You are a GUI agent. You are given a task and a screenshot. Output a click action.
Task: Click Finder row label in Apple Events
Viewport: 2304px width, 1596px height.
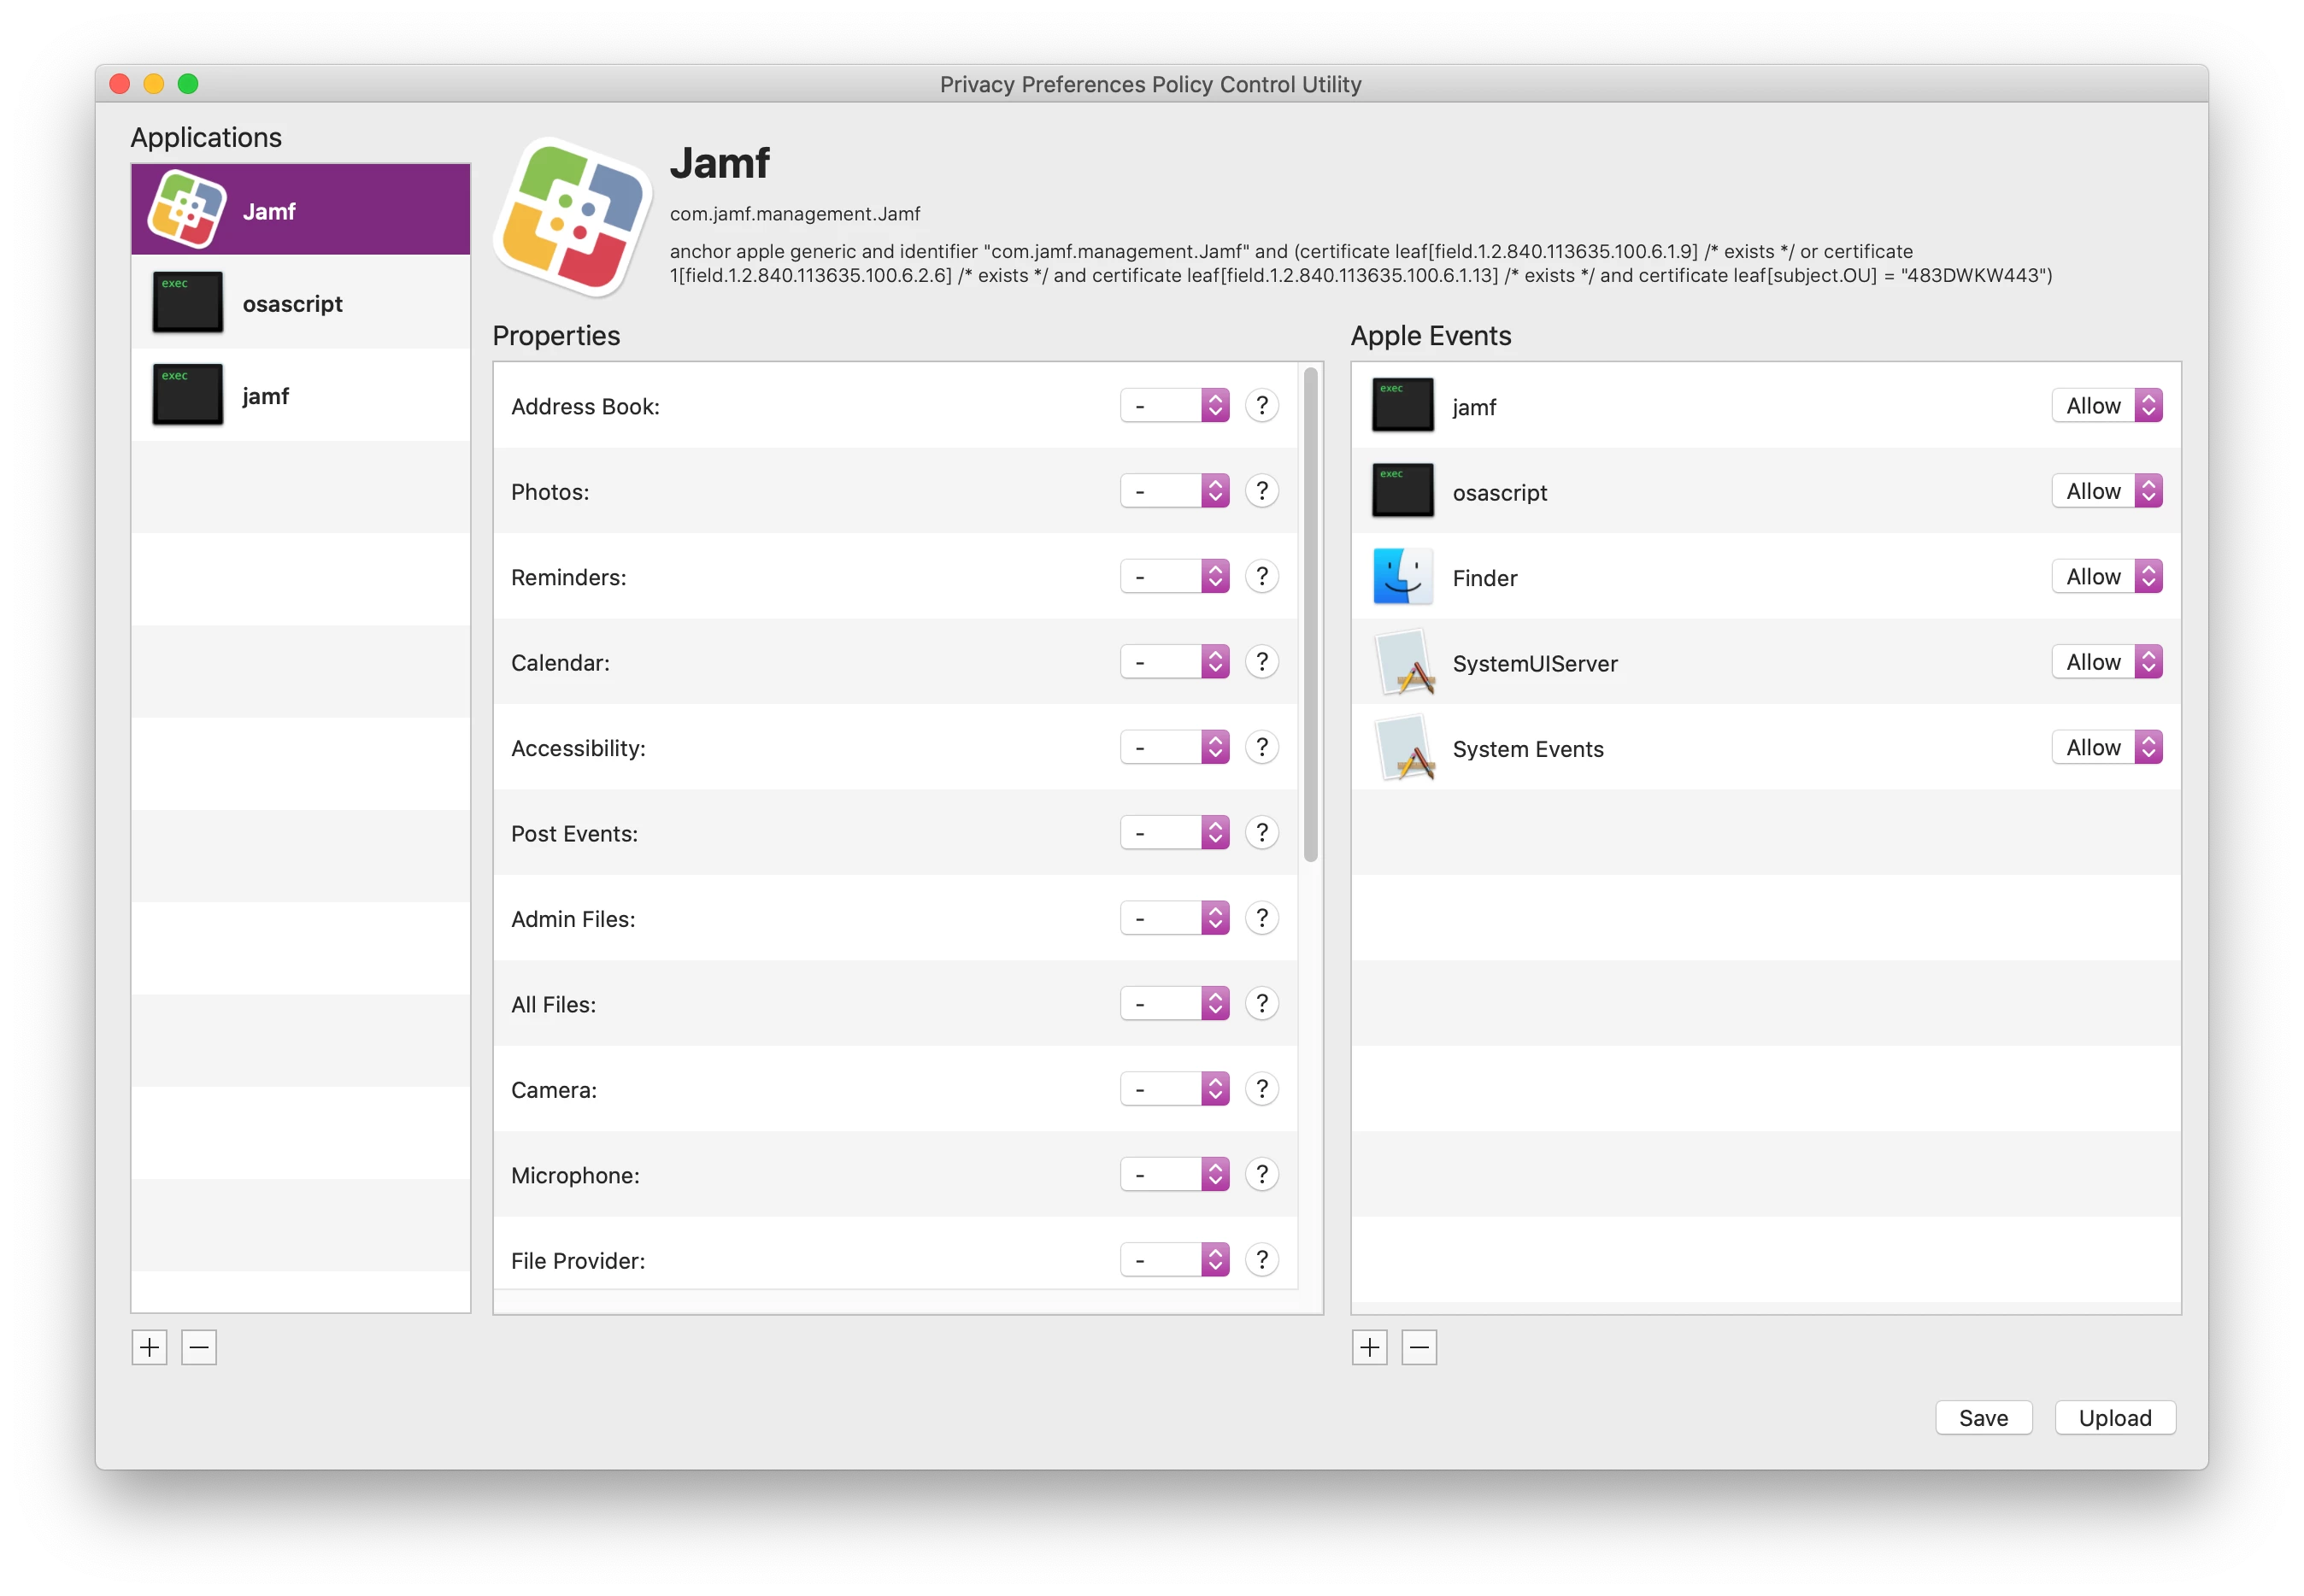click(x=1484, y=578)
